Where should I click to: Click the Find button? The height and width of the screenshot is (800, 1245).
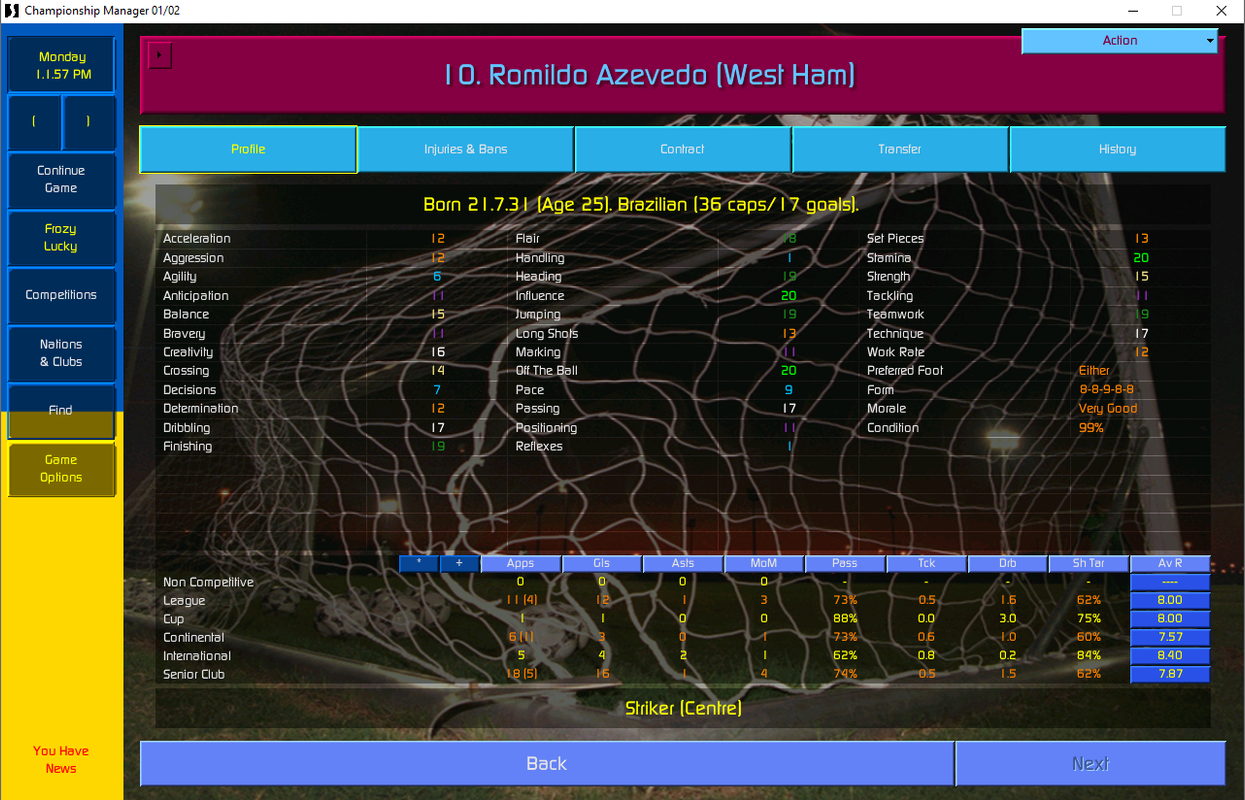(x=61, y=410)
